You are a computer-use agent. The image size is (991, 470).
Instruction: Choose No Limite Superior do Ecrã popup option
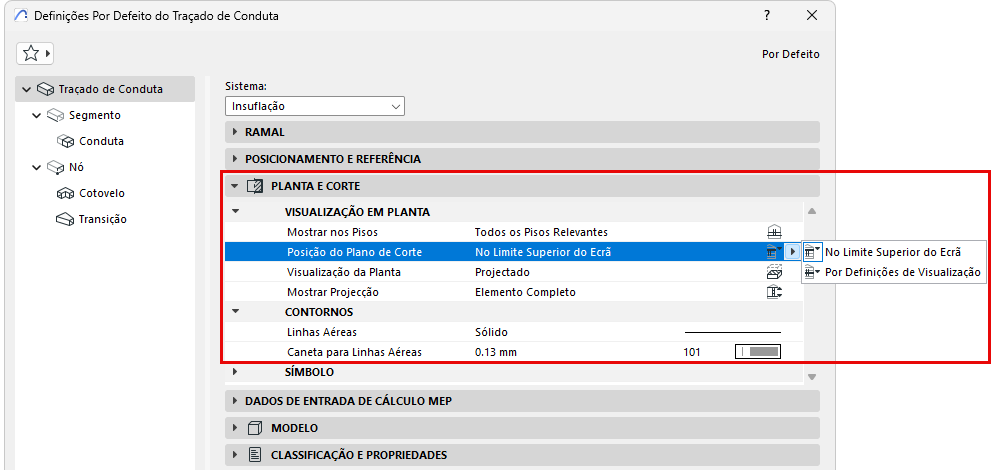point(893,252)
